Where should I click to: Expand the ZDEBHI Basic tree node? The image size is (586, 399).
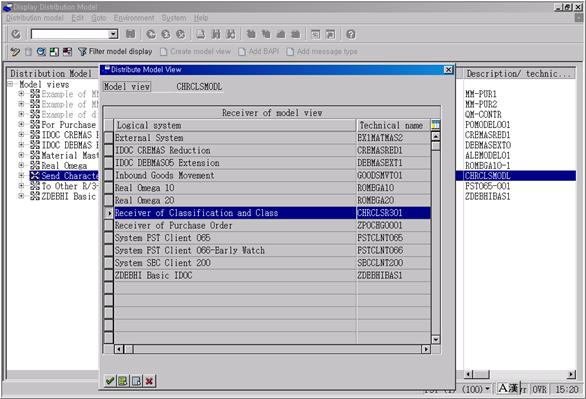(x=21, y=196)
